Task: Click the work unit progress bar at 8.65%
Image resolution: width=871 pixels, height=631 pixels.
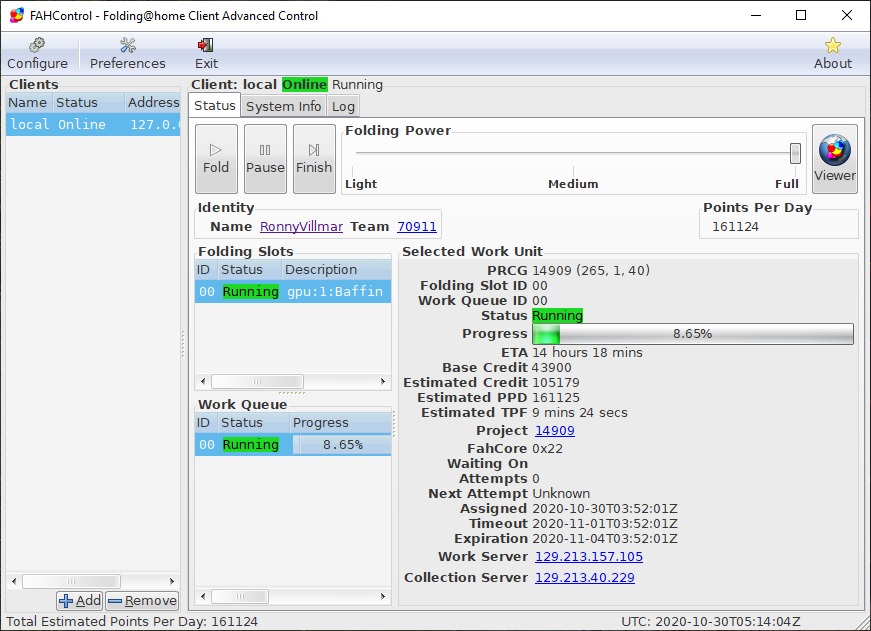Action: tap(693, 334)
